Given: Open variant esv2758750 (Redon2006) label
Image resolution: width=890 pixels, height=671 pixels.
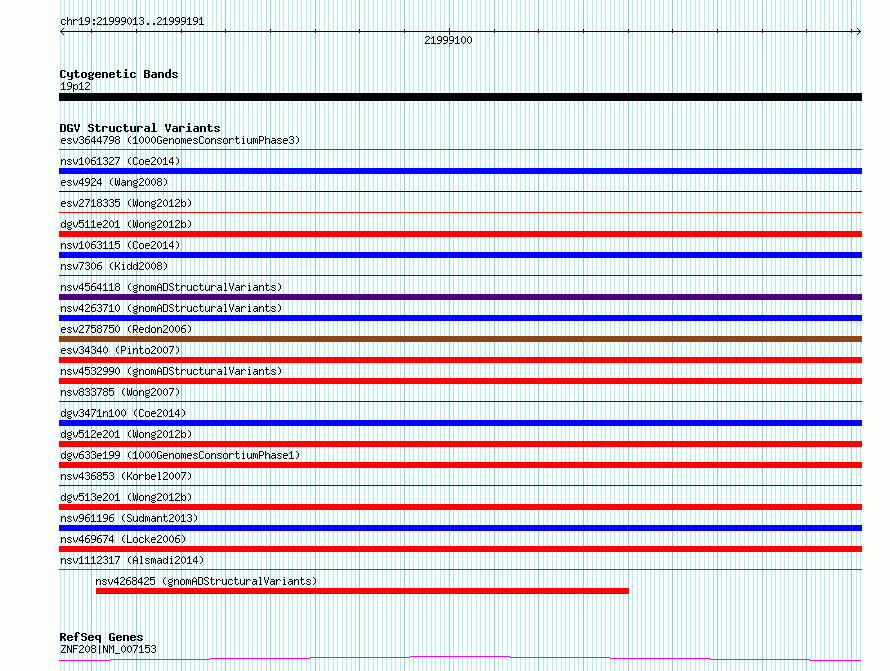Looking at the screenshot, I should (126, 329).
